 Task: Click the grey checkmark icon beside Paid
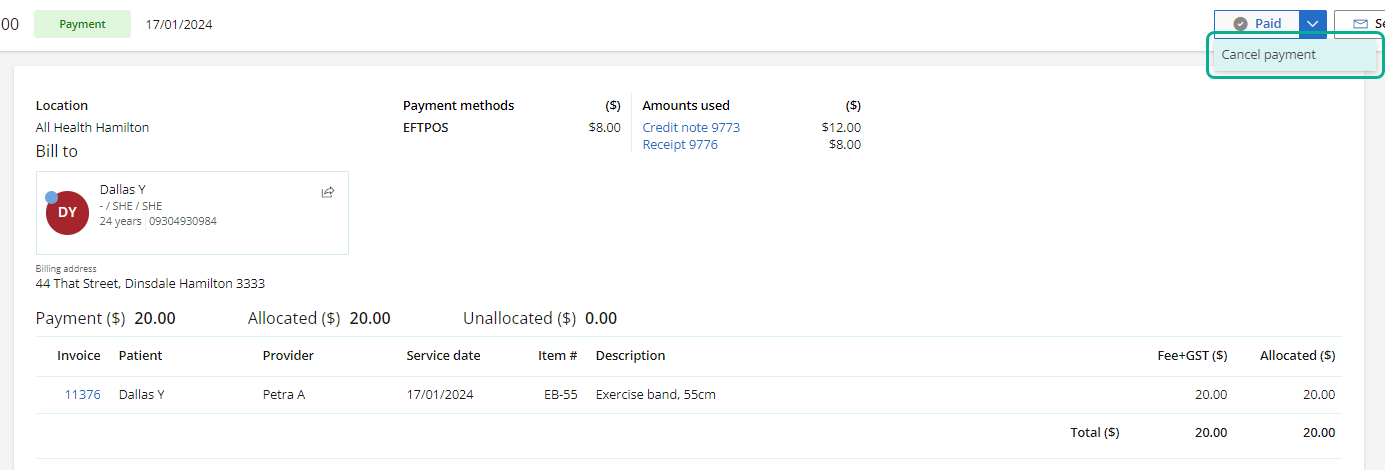[x=1240, y=24]
